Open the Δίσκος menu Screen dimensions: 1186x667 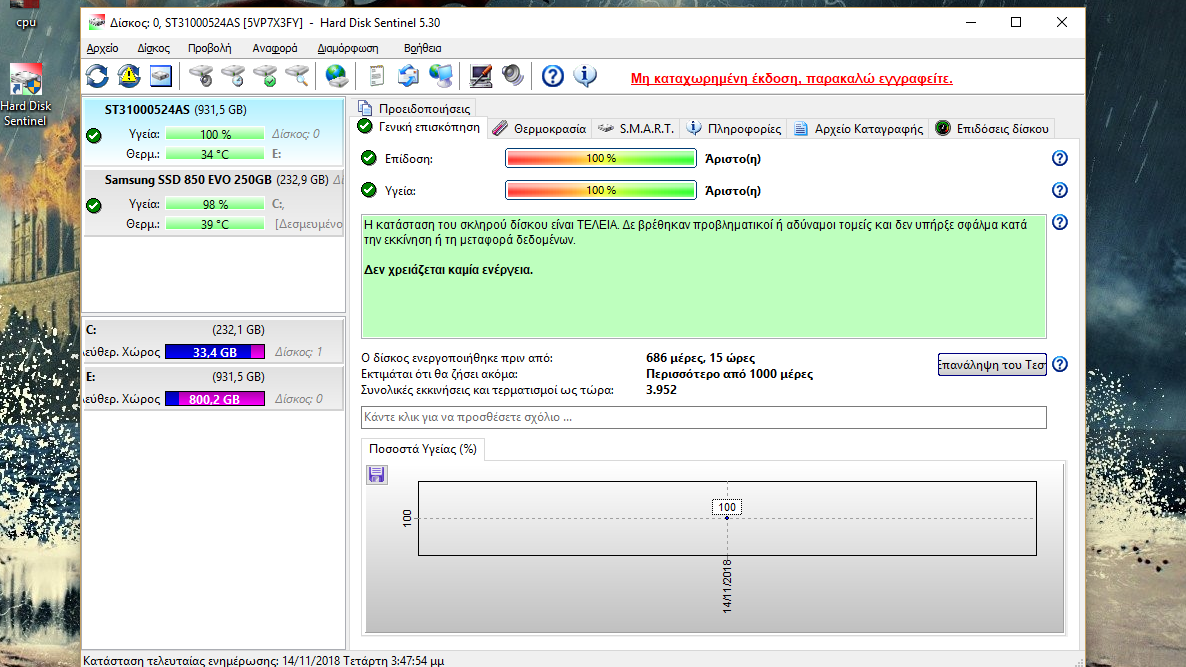click(x=154, y=48)
